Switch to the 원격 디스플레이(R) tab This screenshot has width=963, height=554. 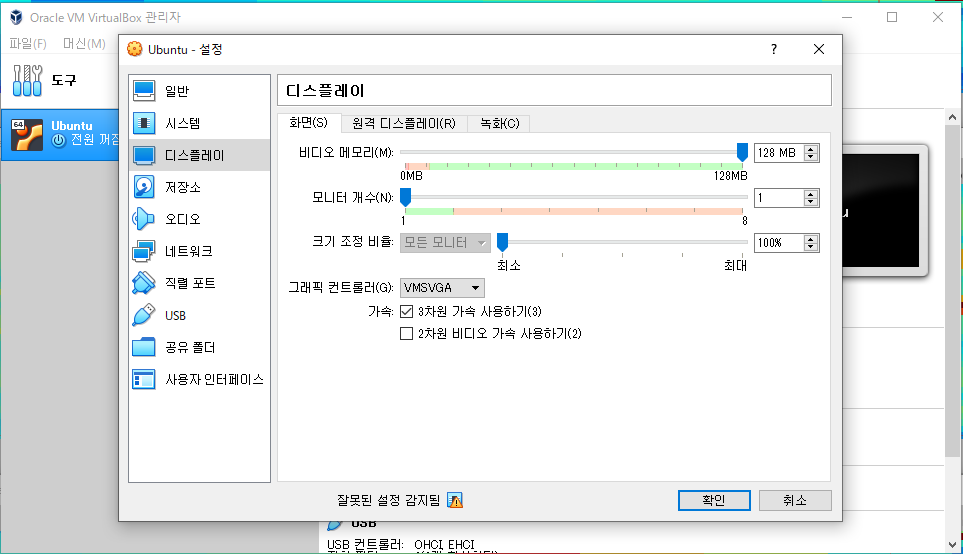coord(404,123)
